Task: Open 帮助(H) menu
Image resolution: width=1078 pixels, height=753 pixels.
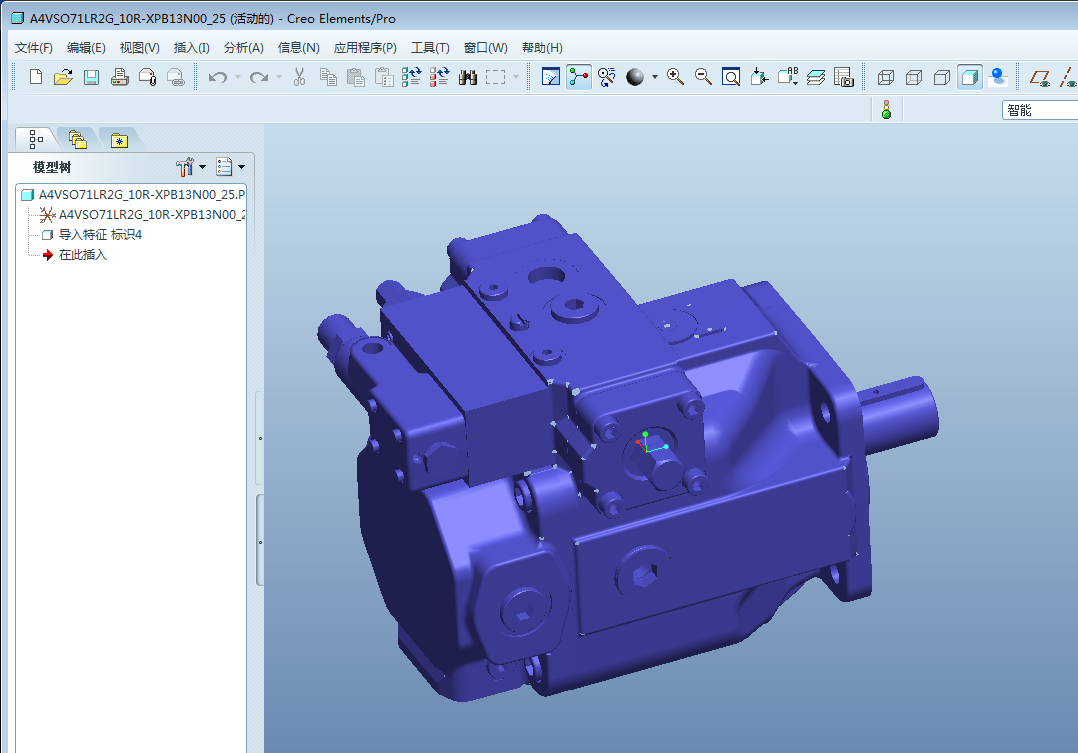Action: [x=542, y=47]
